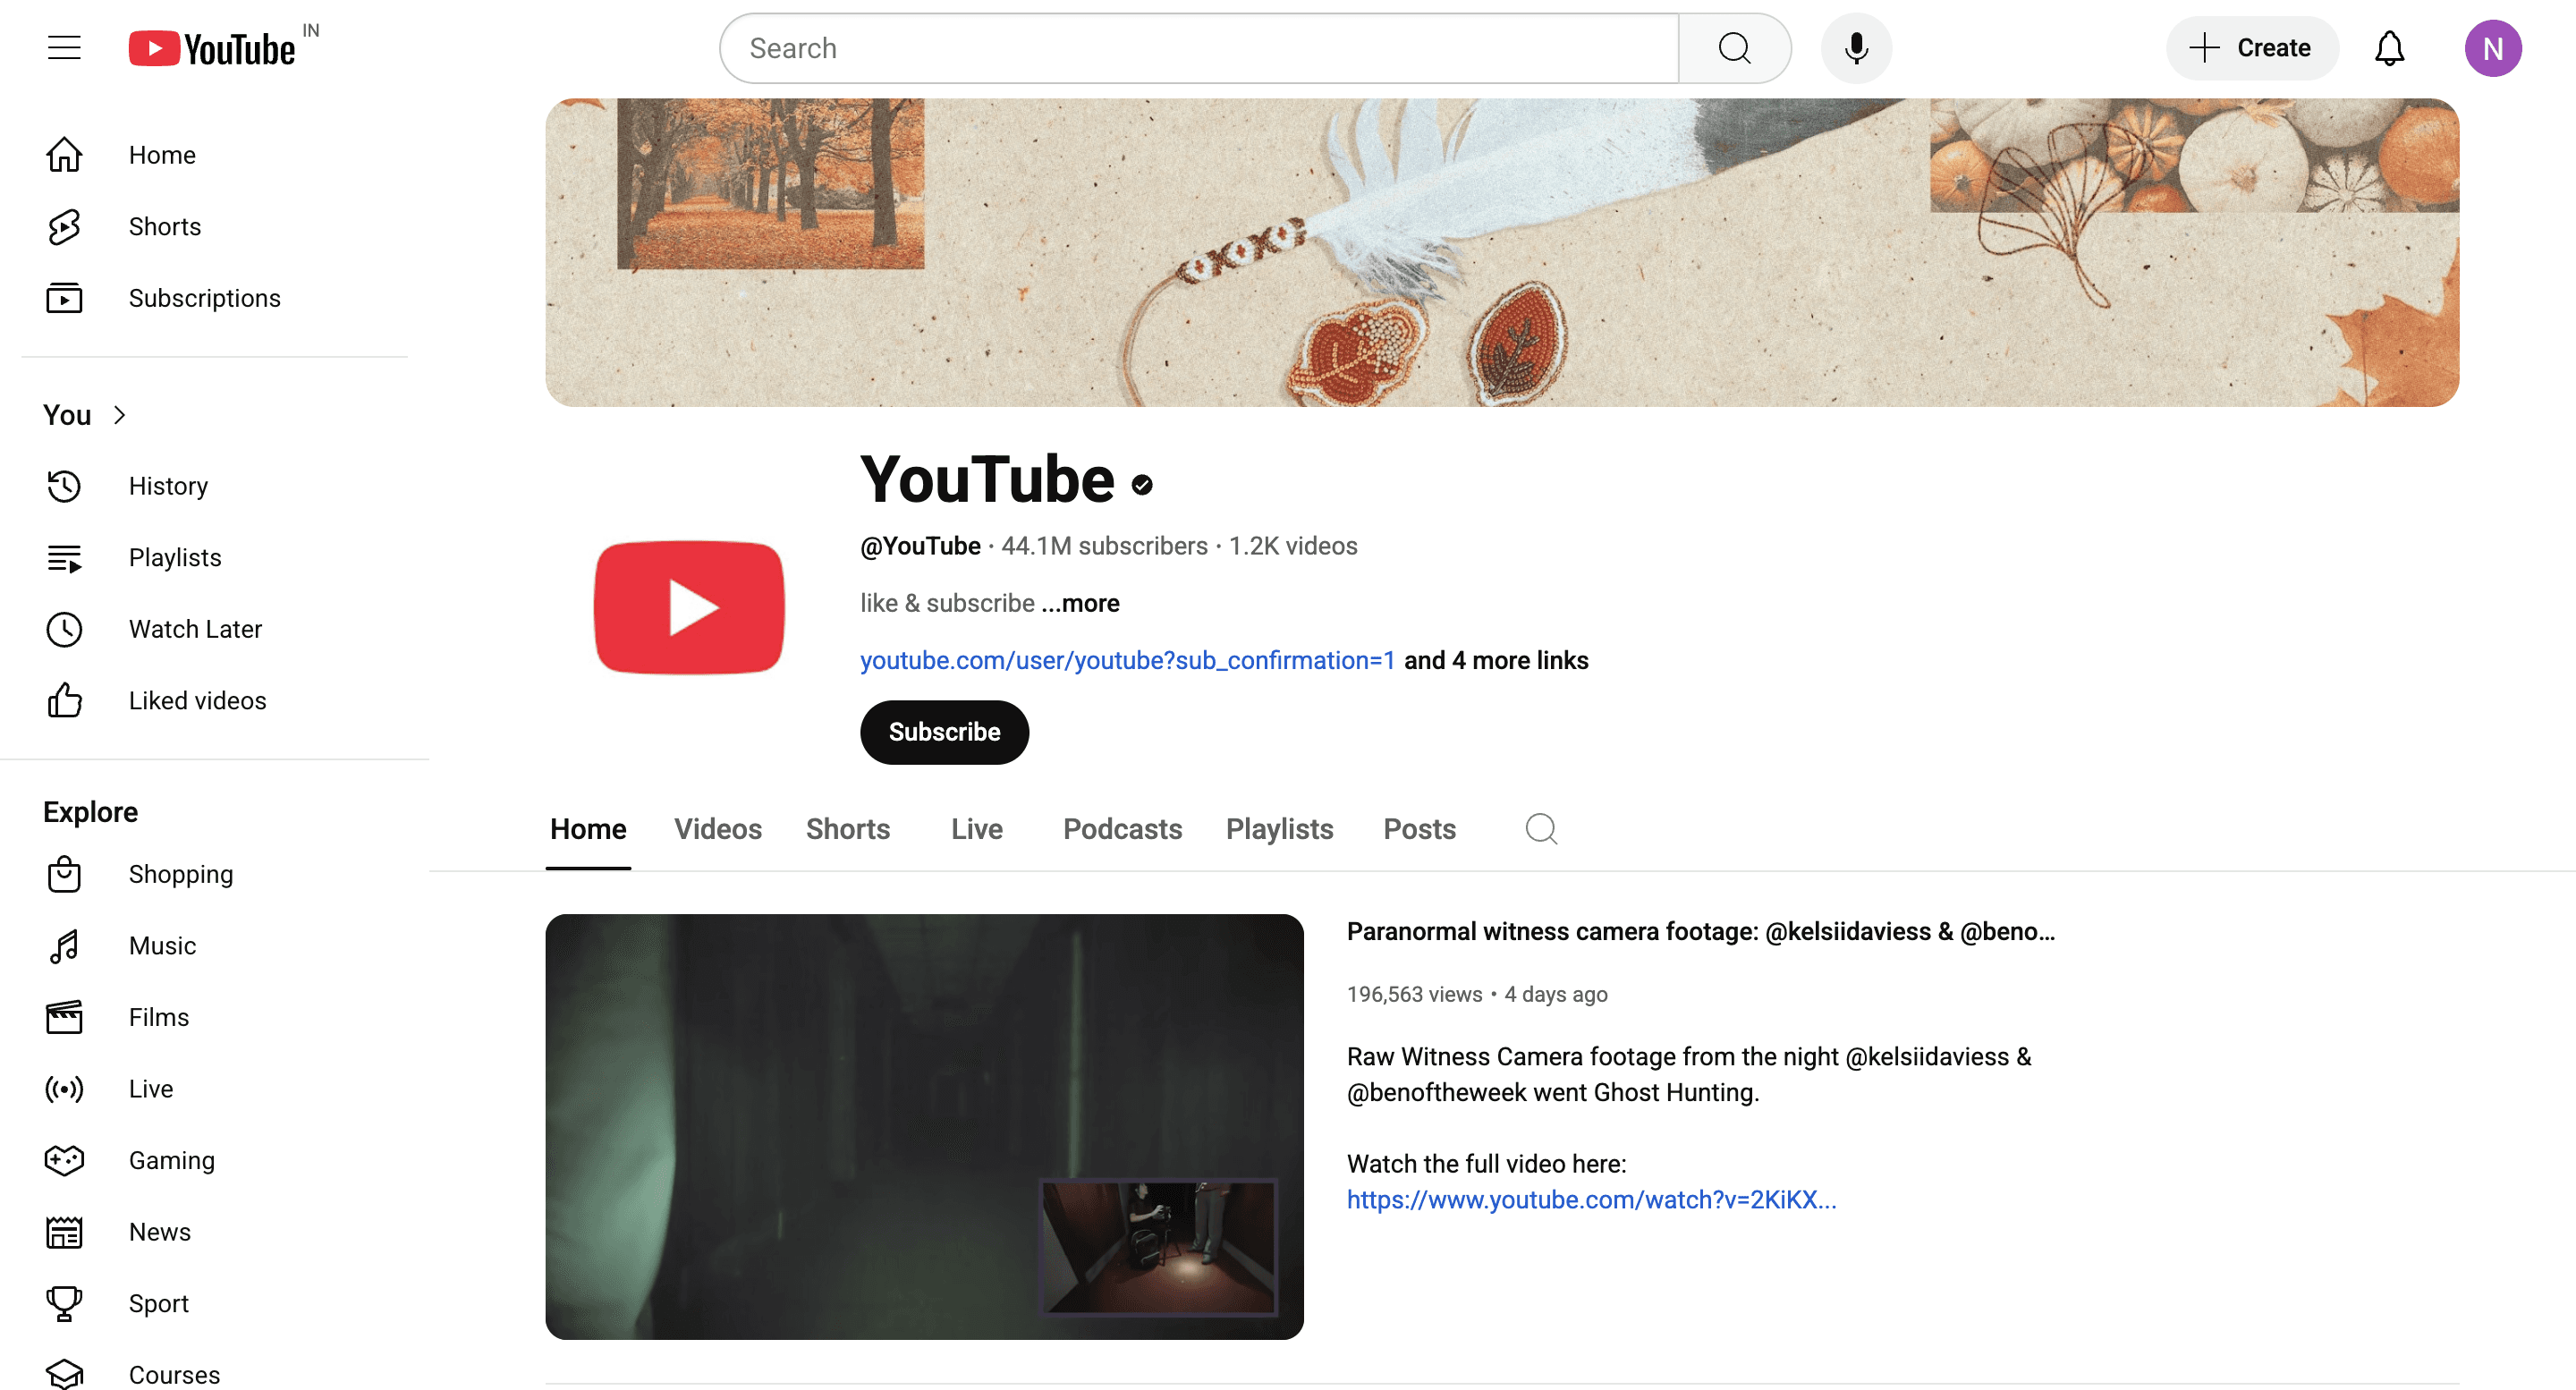
Task: Click the Create button
Action: 2250,48
